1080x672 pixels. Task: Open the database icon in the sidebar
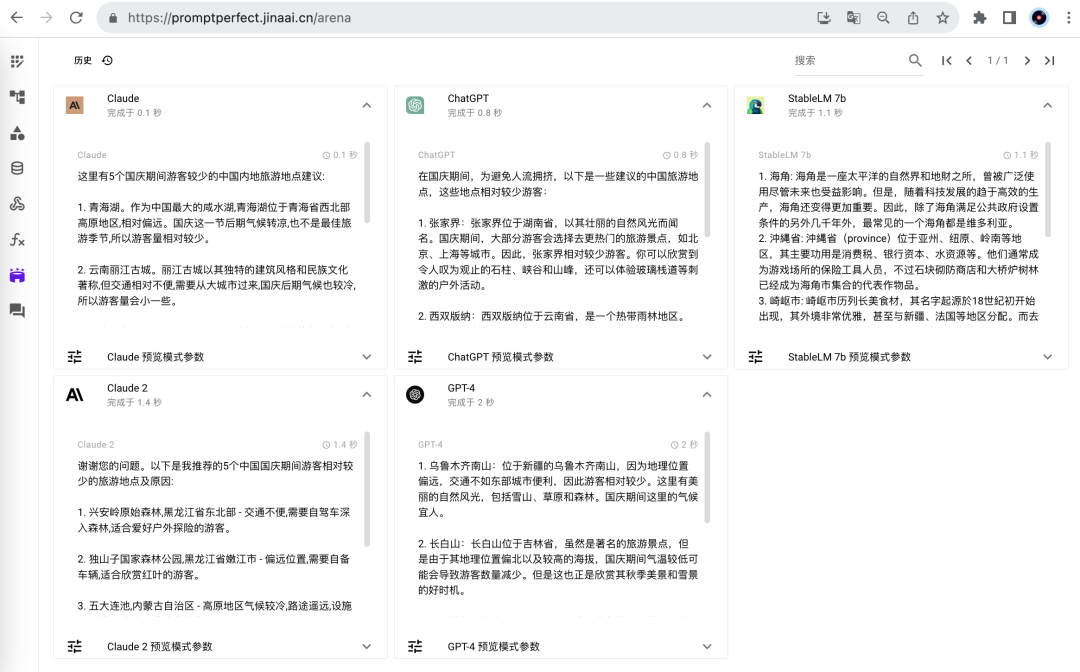click(x=17, y=168)
